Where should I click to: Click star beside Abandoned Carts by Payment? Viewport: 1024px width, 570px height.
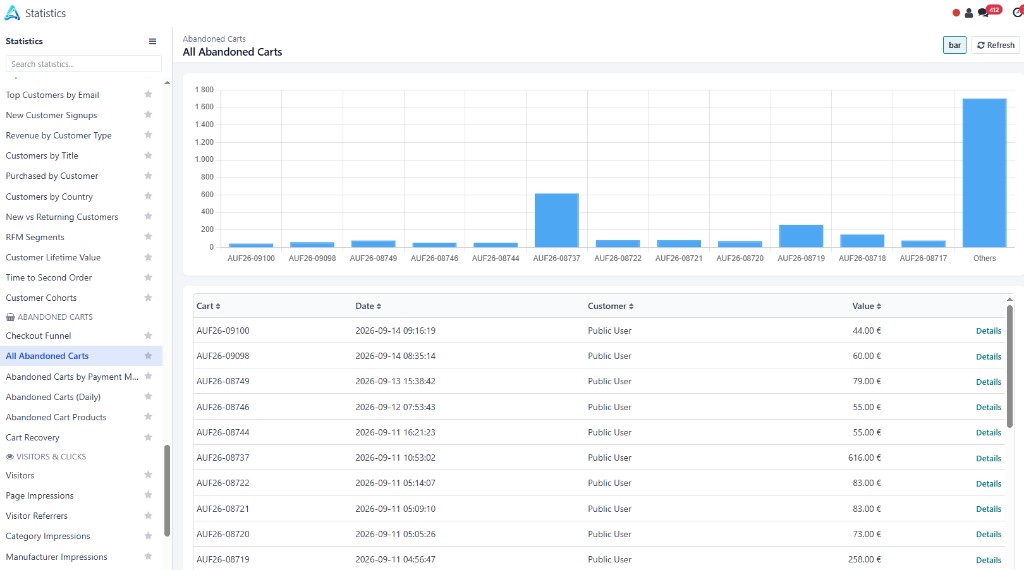pyautogui.click(x=148, y=376)
